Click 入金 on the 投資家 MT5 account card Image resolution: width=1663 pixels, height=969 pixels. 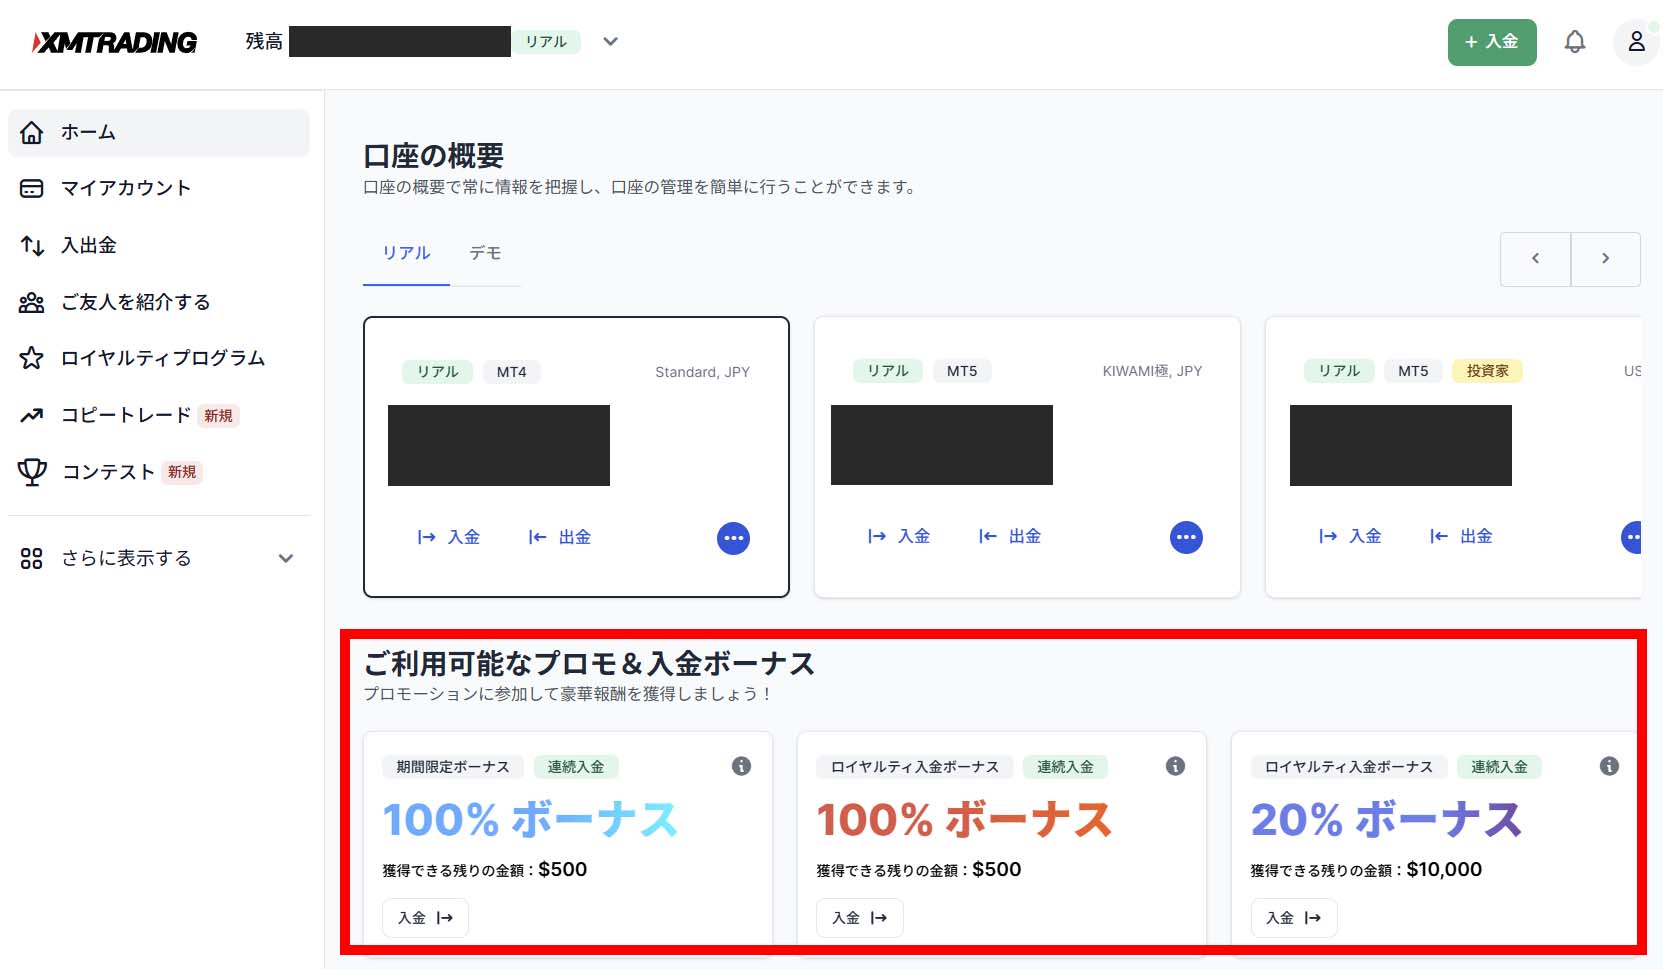point(1350,536)
